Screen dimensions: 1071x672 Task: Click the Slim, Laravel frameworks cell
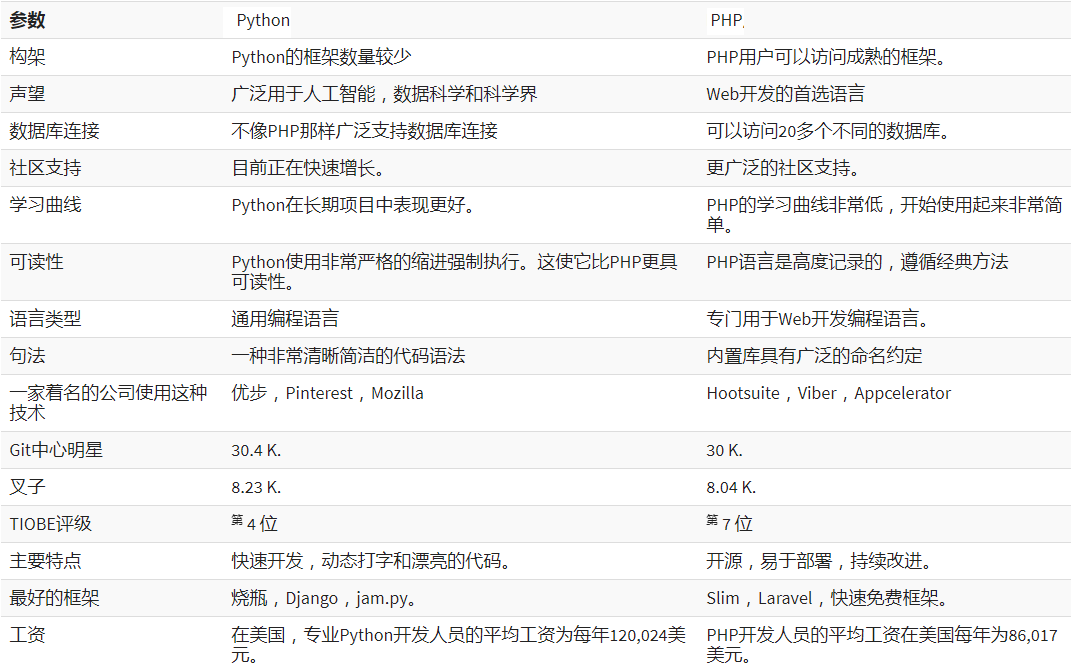(826, 599)
